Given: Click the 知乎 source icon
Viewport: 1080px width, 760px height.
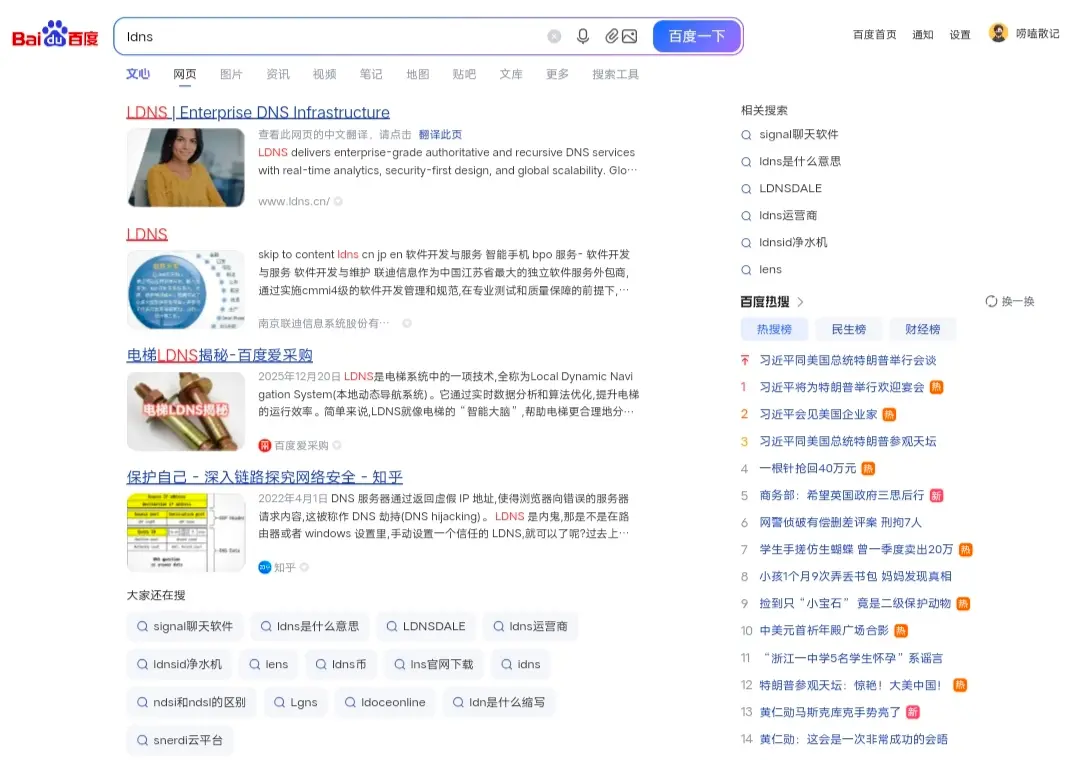Looking at the screenshot, I should click(x=264, y=567).
